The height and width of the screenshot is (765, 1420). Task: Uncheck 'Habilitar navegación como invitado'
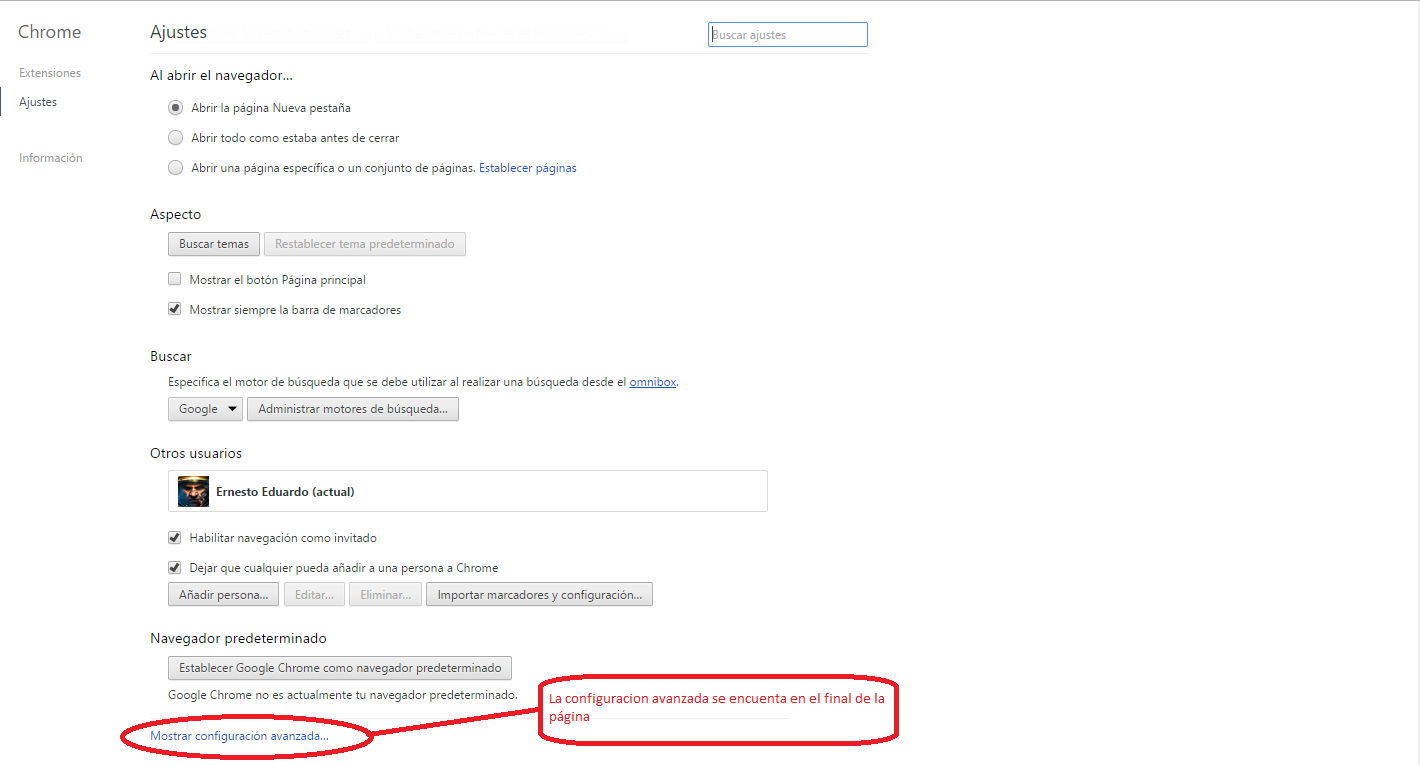(x=175, y=538)
